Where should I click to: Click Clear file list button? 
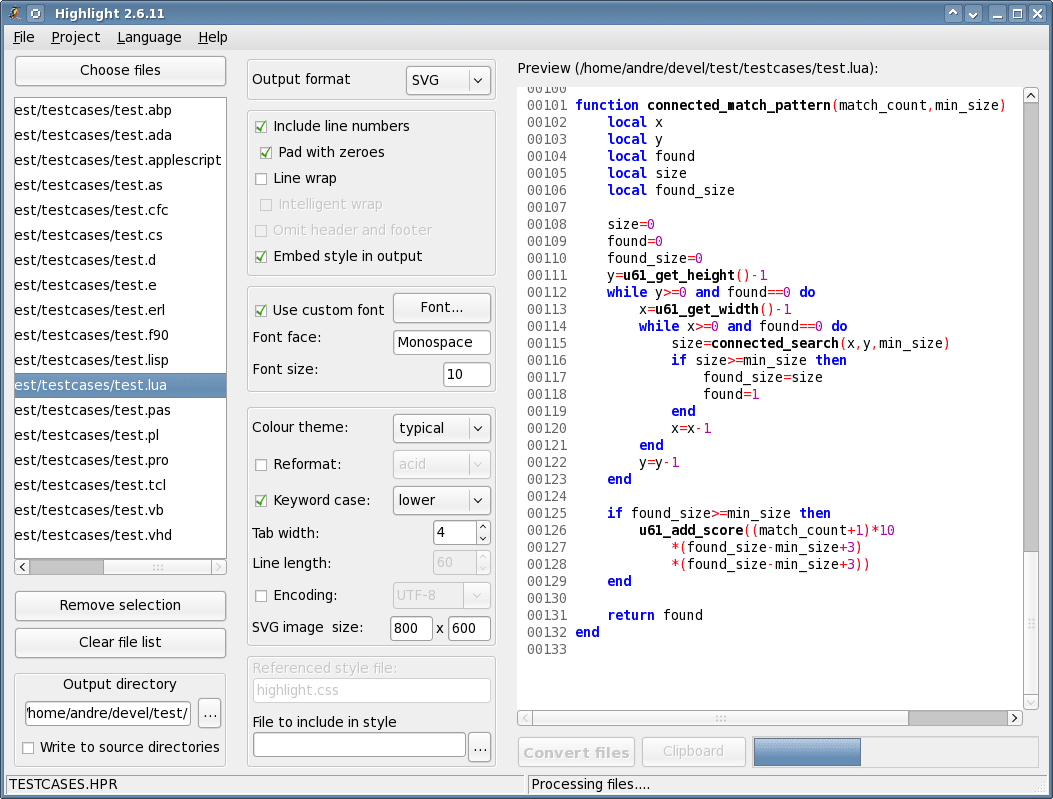click(x=120, y=643)
